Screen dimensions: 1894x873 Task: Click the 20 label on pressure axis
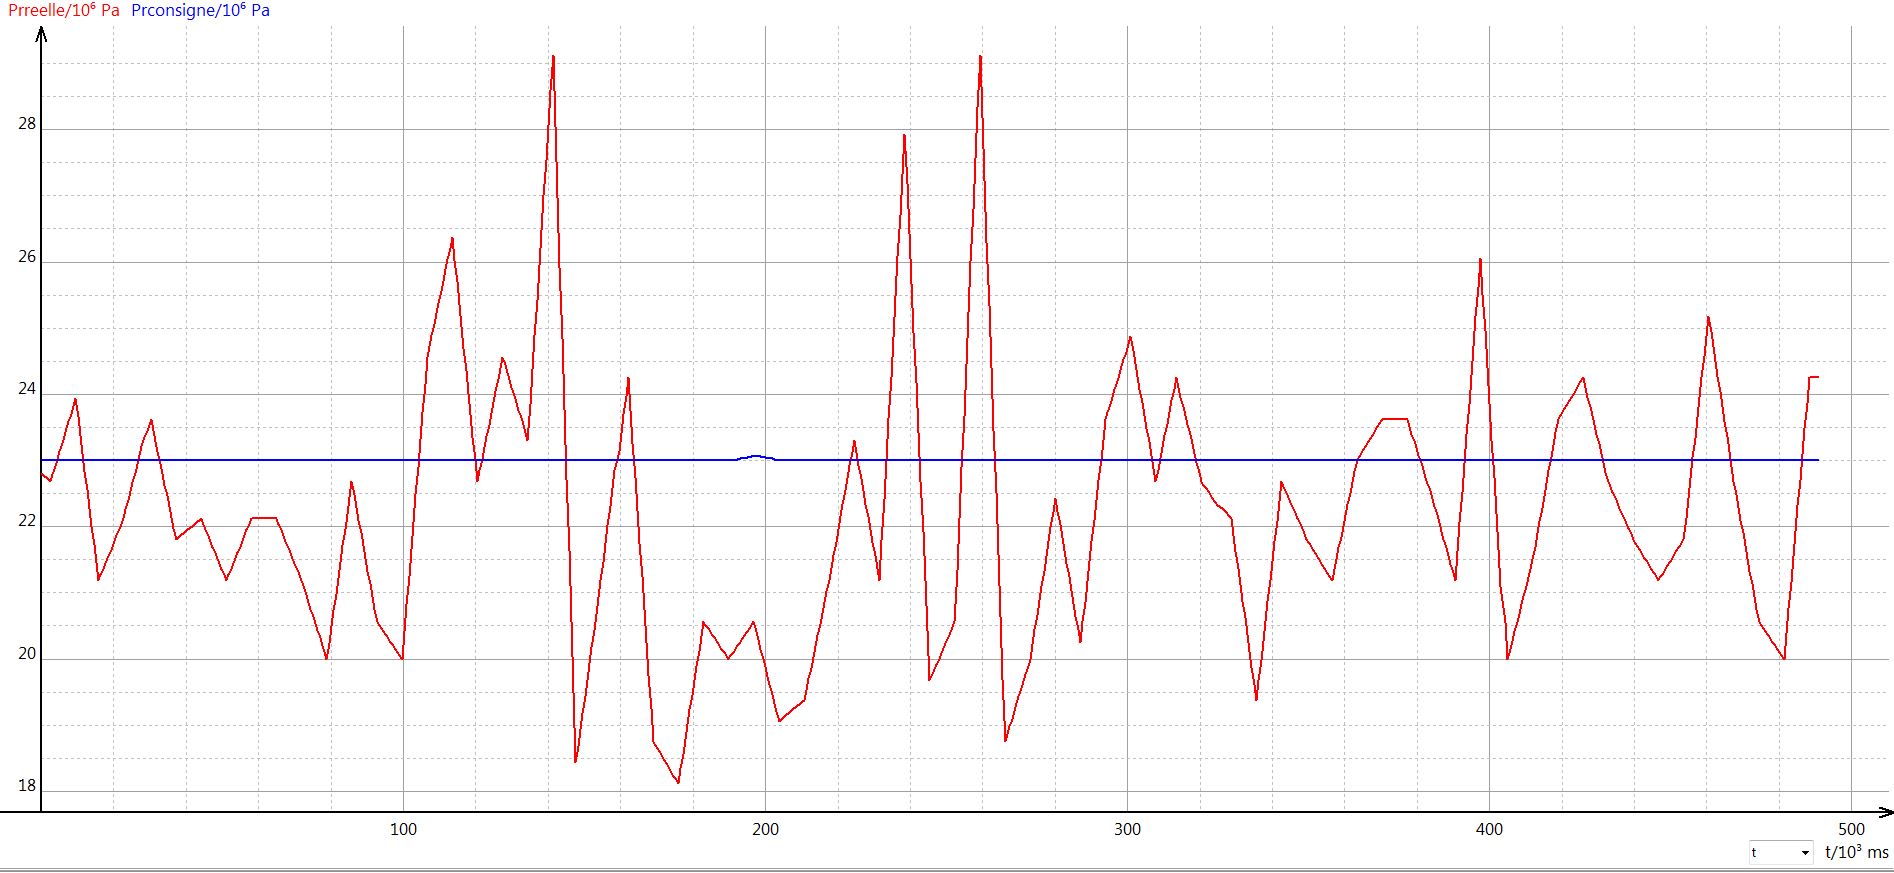point(26,654)
